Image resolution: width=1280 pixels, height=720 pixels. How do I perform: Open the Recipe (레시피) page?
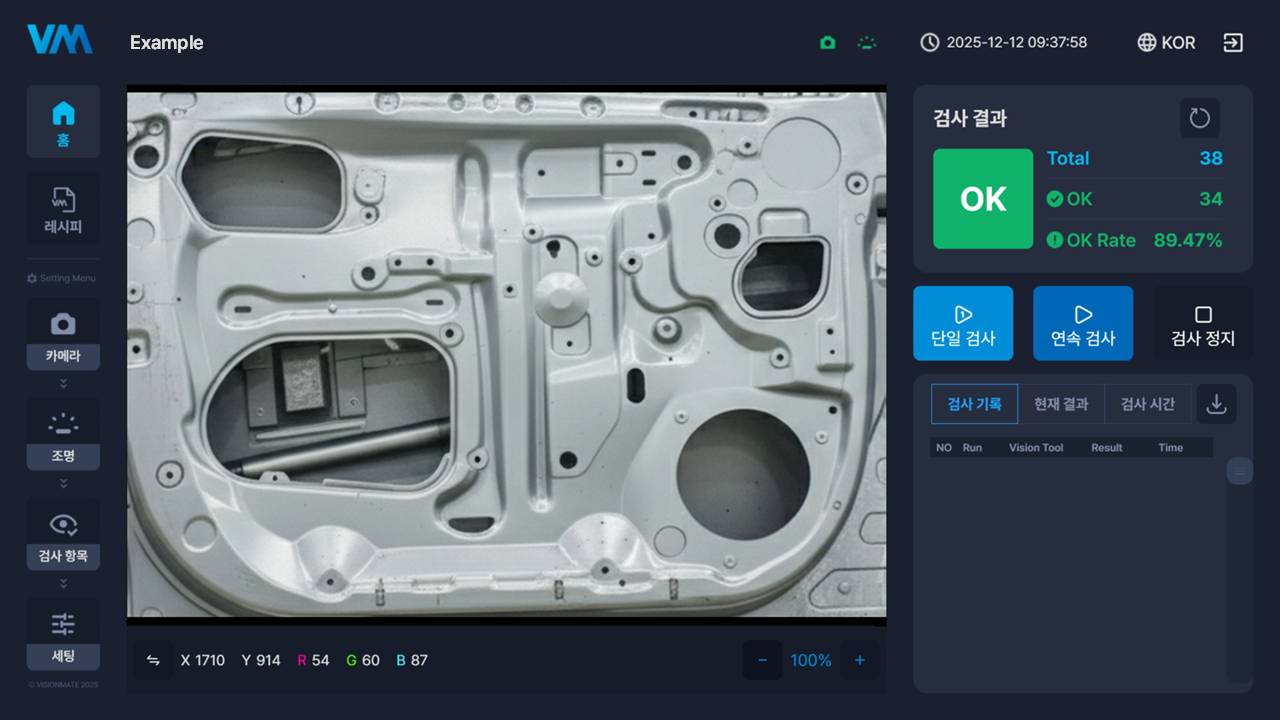(x=63, y=209)
